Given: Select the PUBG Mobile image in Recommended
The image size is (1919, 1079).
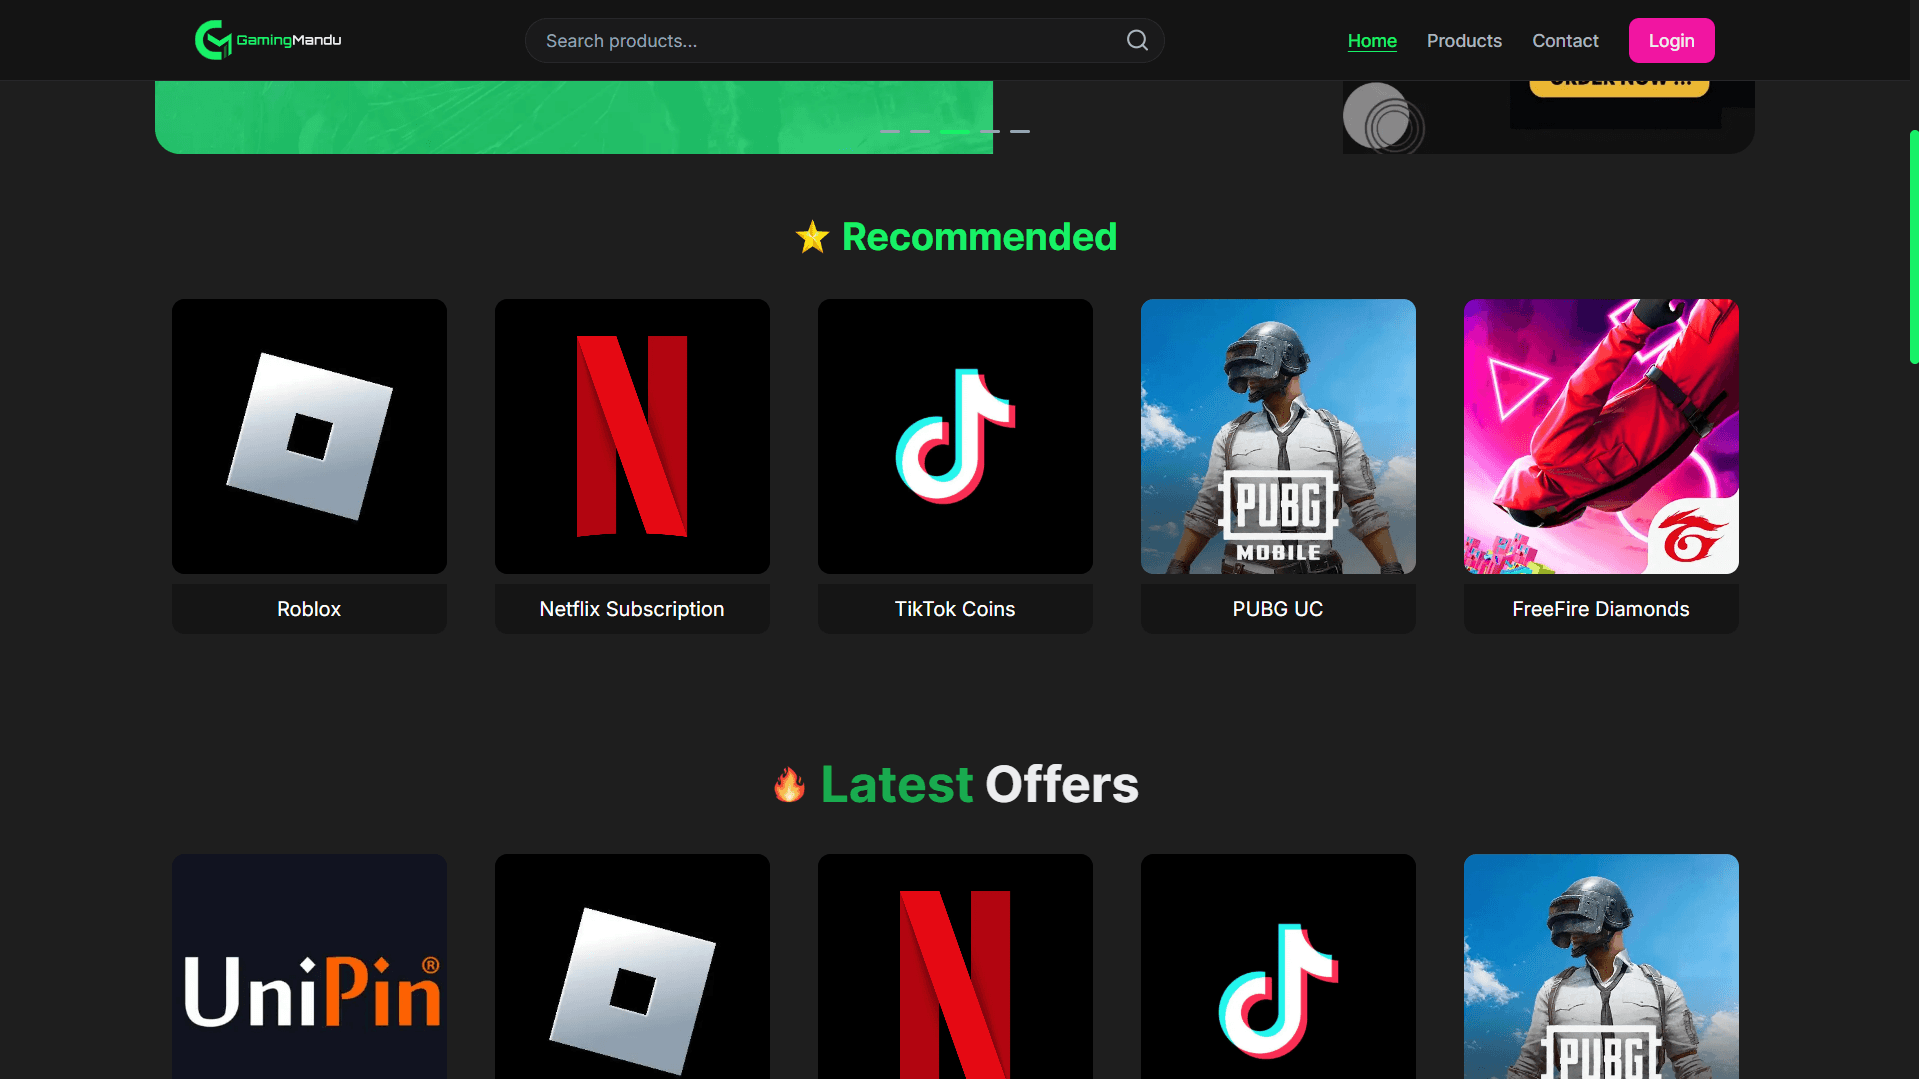Looking at the screenshot, I should [x=1278, y=436].
